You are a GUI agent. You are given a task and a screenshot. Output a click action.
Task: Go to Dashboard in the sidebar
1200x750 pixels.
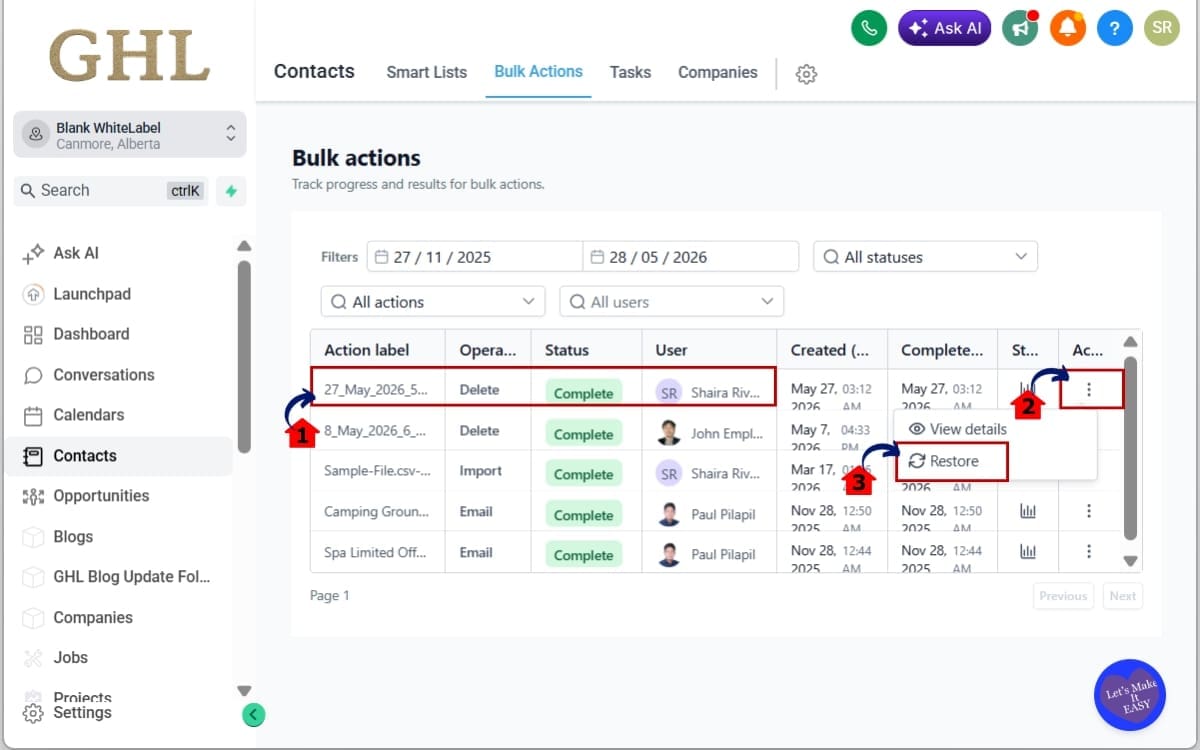pos(90,334)
